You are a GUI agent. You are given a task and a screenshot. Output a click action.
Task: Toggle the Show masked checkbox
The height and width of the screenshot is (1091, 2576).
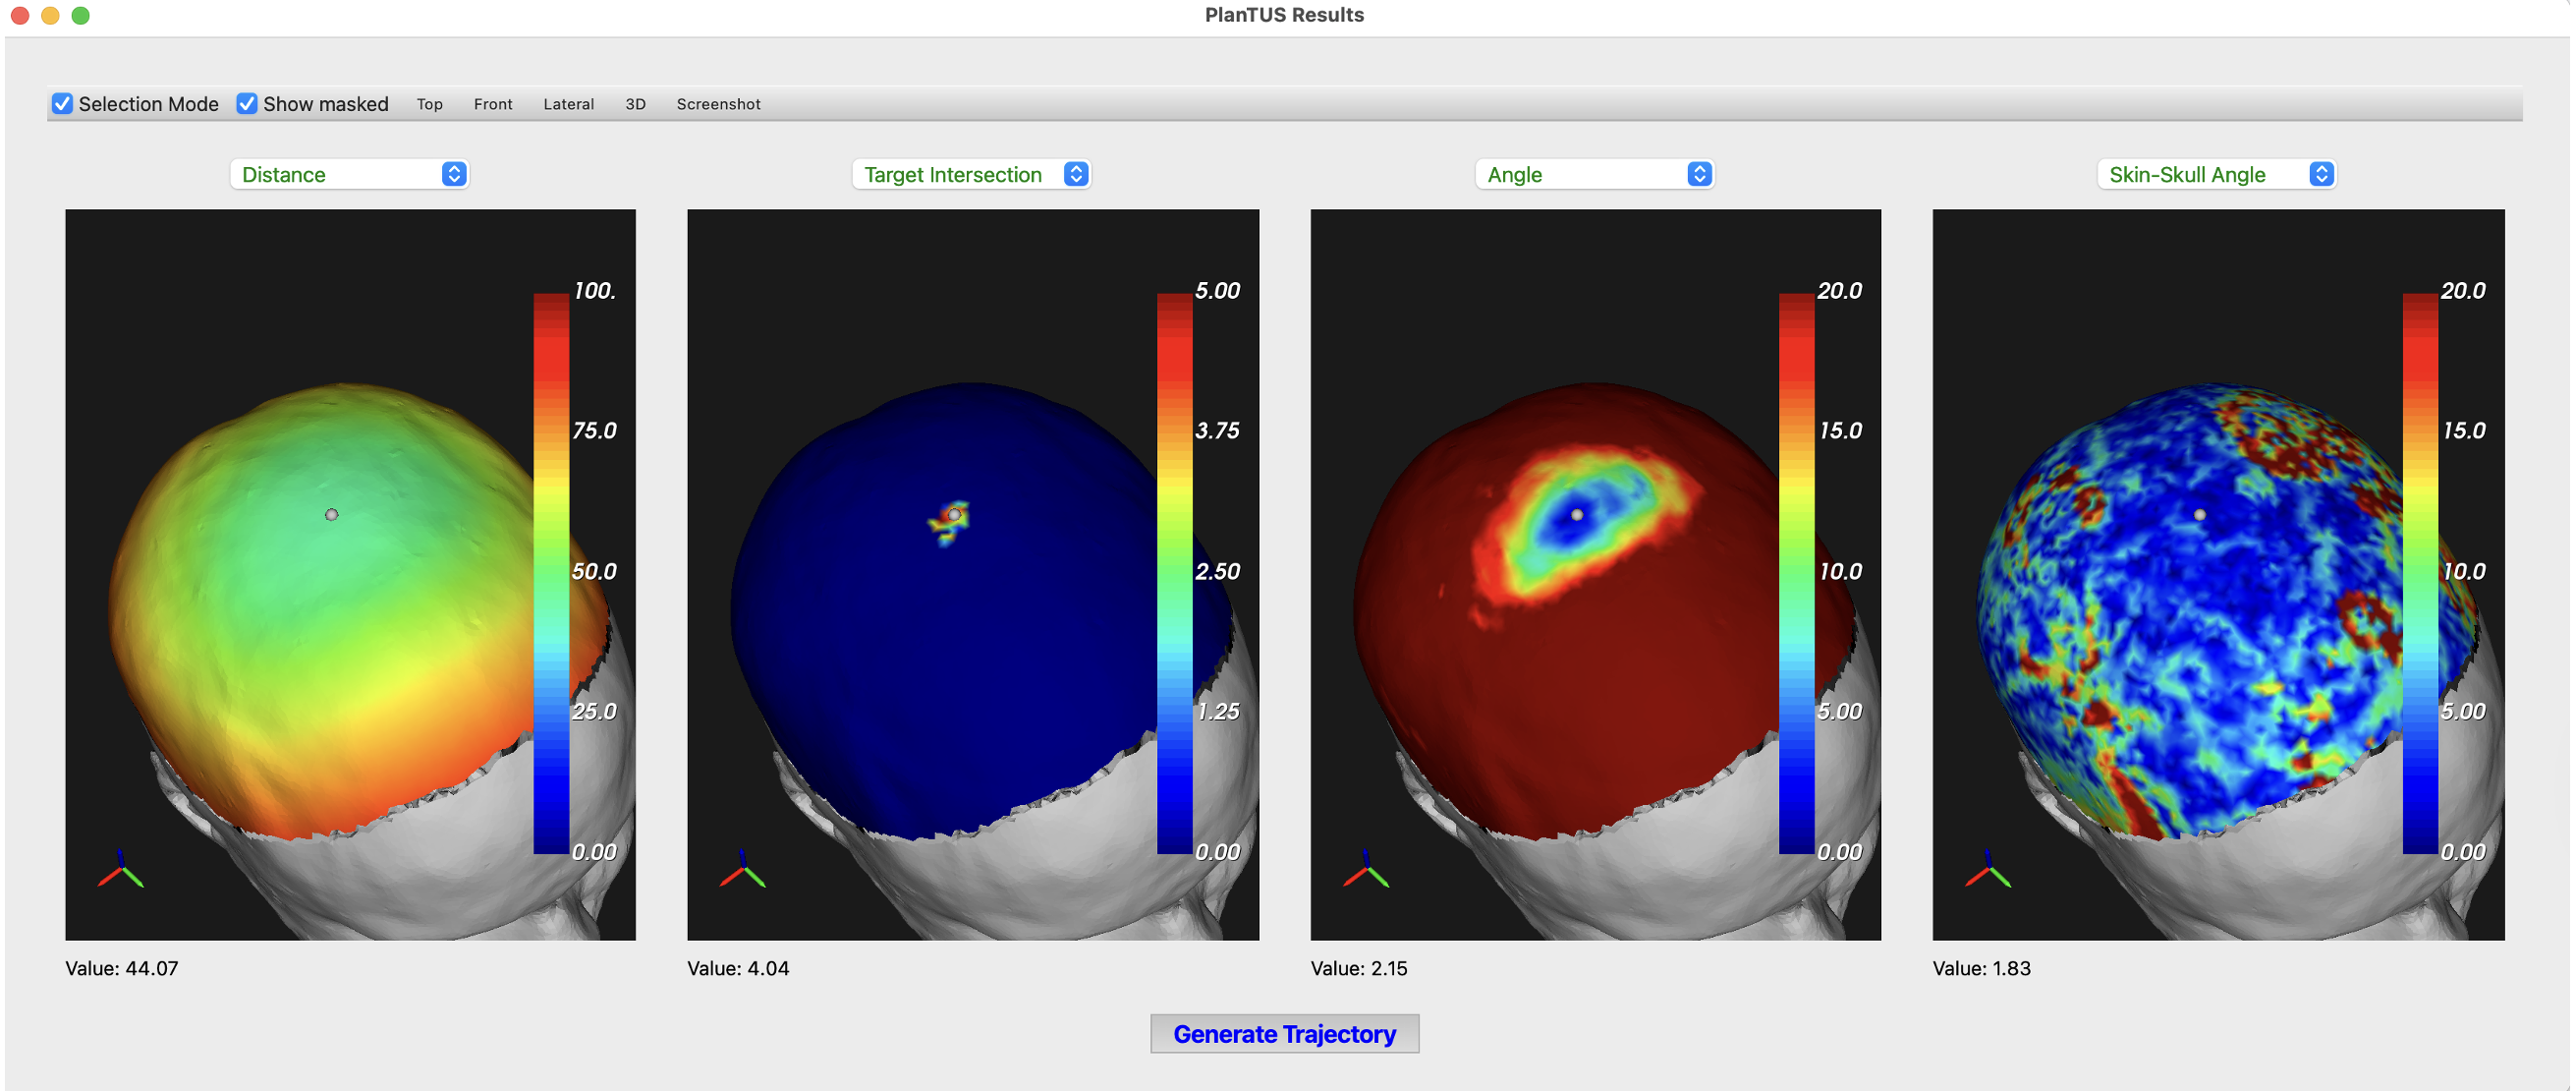click(x=247, y=104)
